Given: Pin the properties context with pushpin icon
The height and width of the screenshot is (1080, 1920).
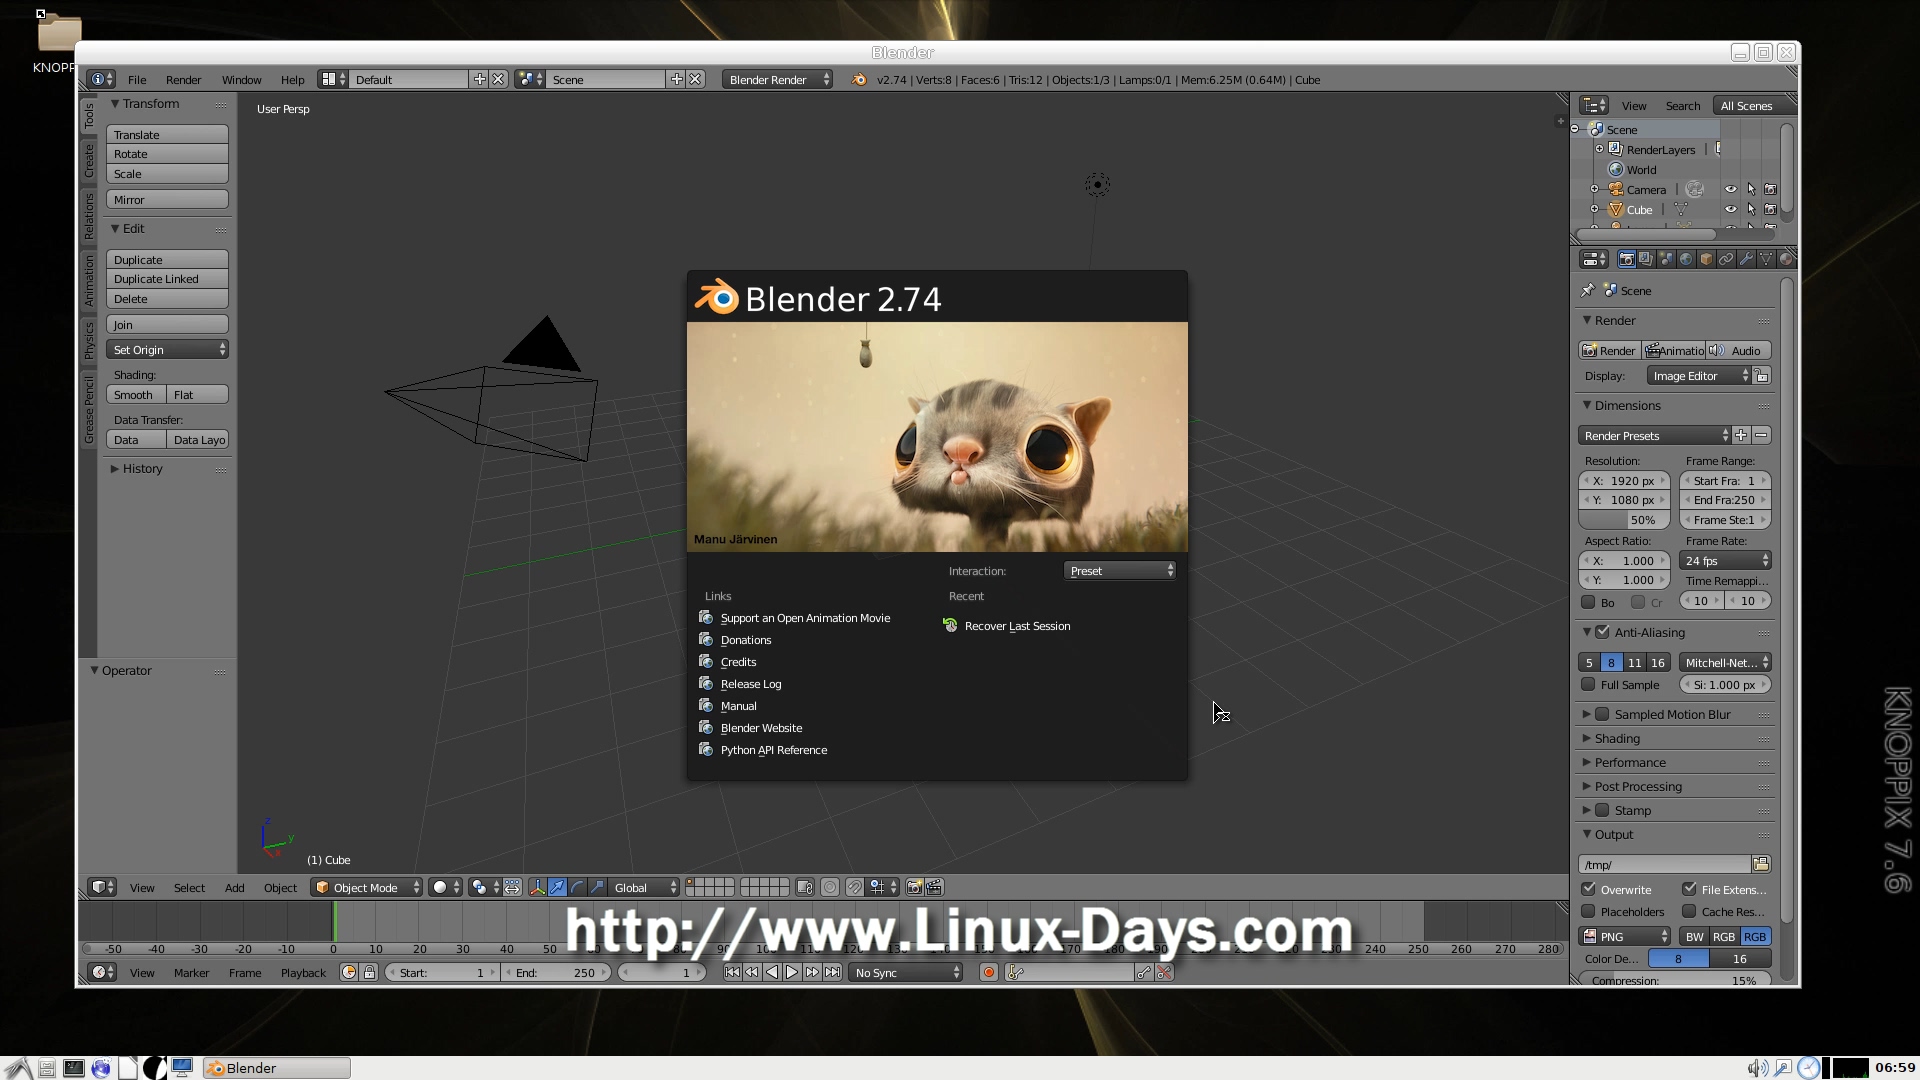Looking at the screenshot, I should pos(1588,290).
